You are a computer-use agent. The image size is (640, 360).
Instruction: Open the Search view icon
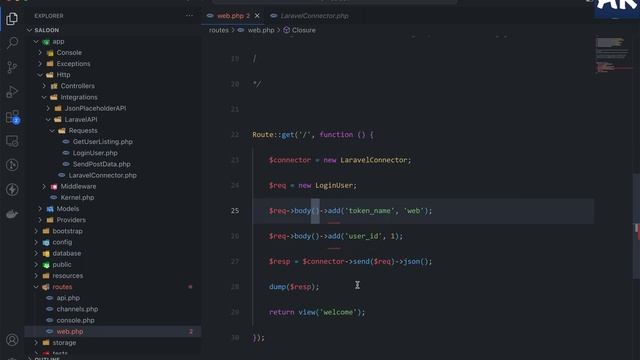coord(12,42)
